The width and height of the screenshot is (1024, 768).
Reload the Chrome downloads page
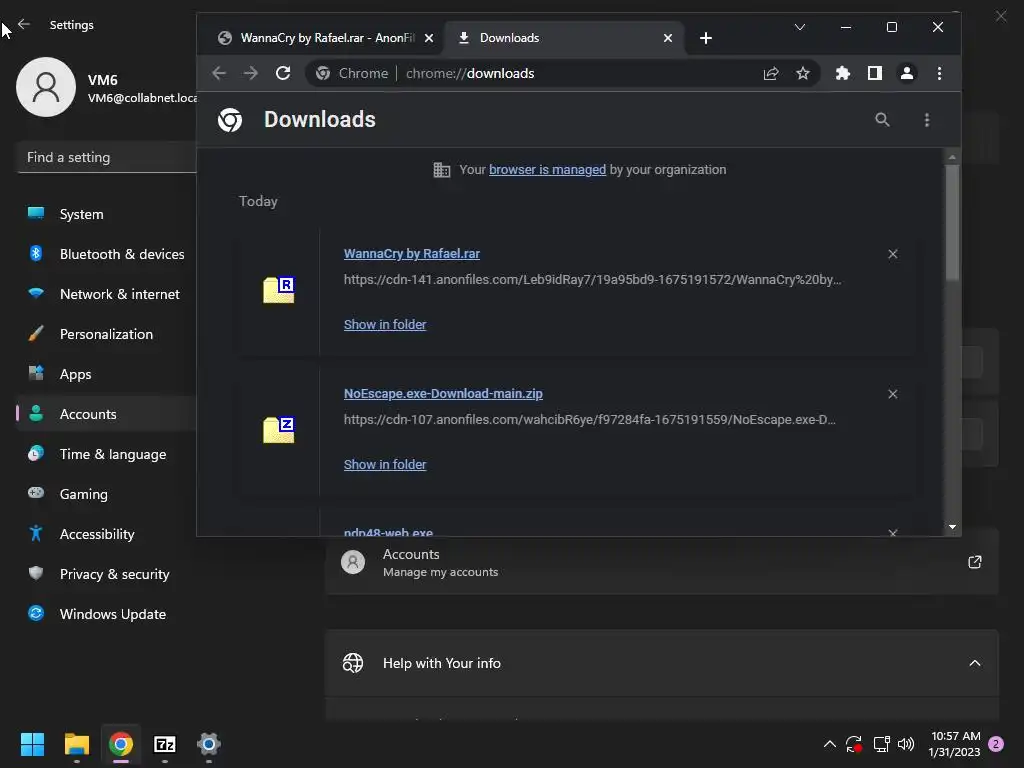coord(283,73)
